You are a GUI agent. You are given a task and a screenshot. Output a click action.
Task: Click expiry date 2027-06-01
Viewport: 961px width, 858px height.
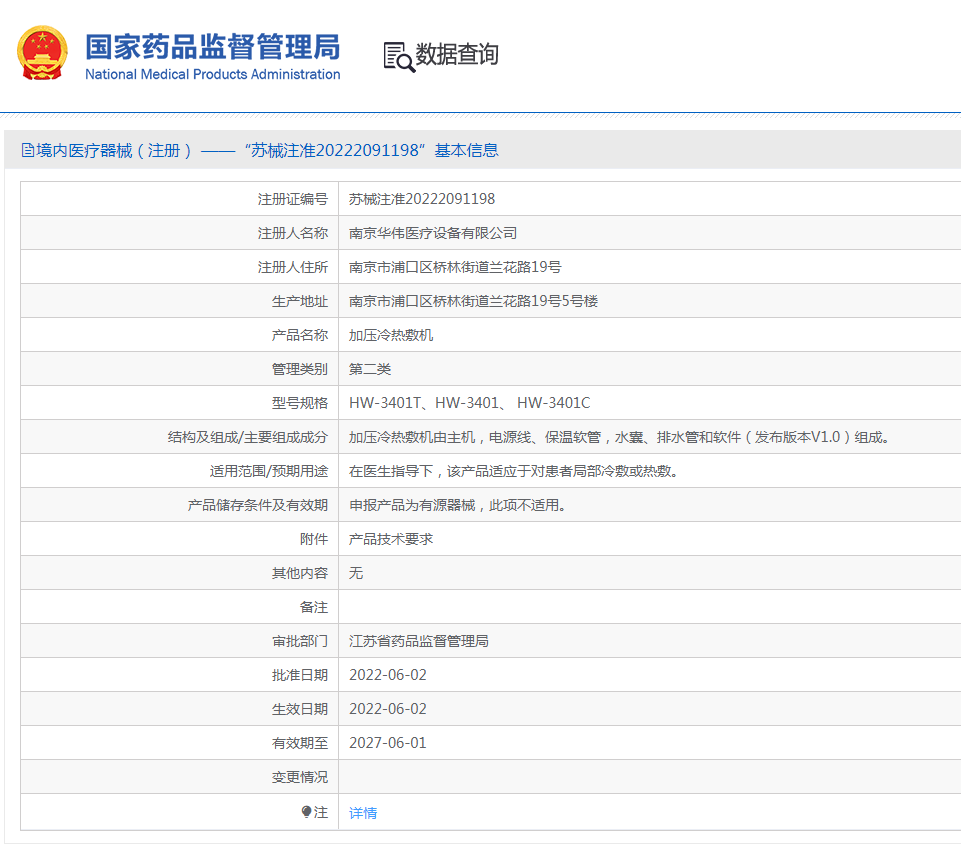tap(388, 743)
